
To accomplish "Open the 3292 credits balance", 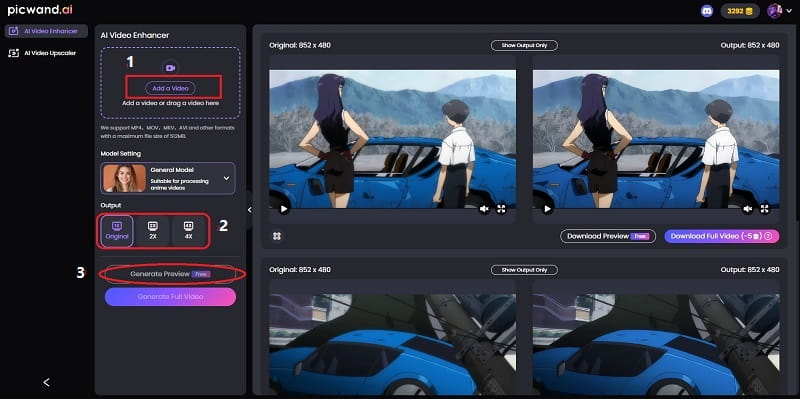I will 740,11.
